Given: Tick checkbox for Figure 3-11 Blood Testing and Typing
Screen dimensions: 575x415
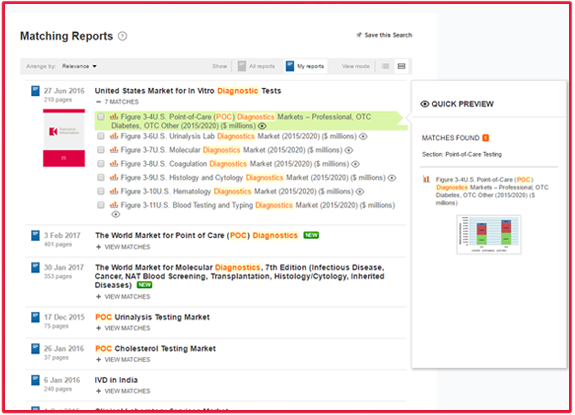Looking at the screenshot, I should [101, 205].
